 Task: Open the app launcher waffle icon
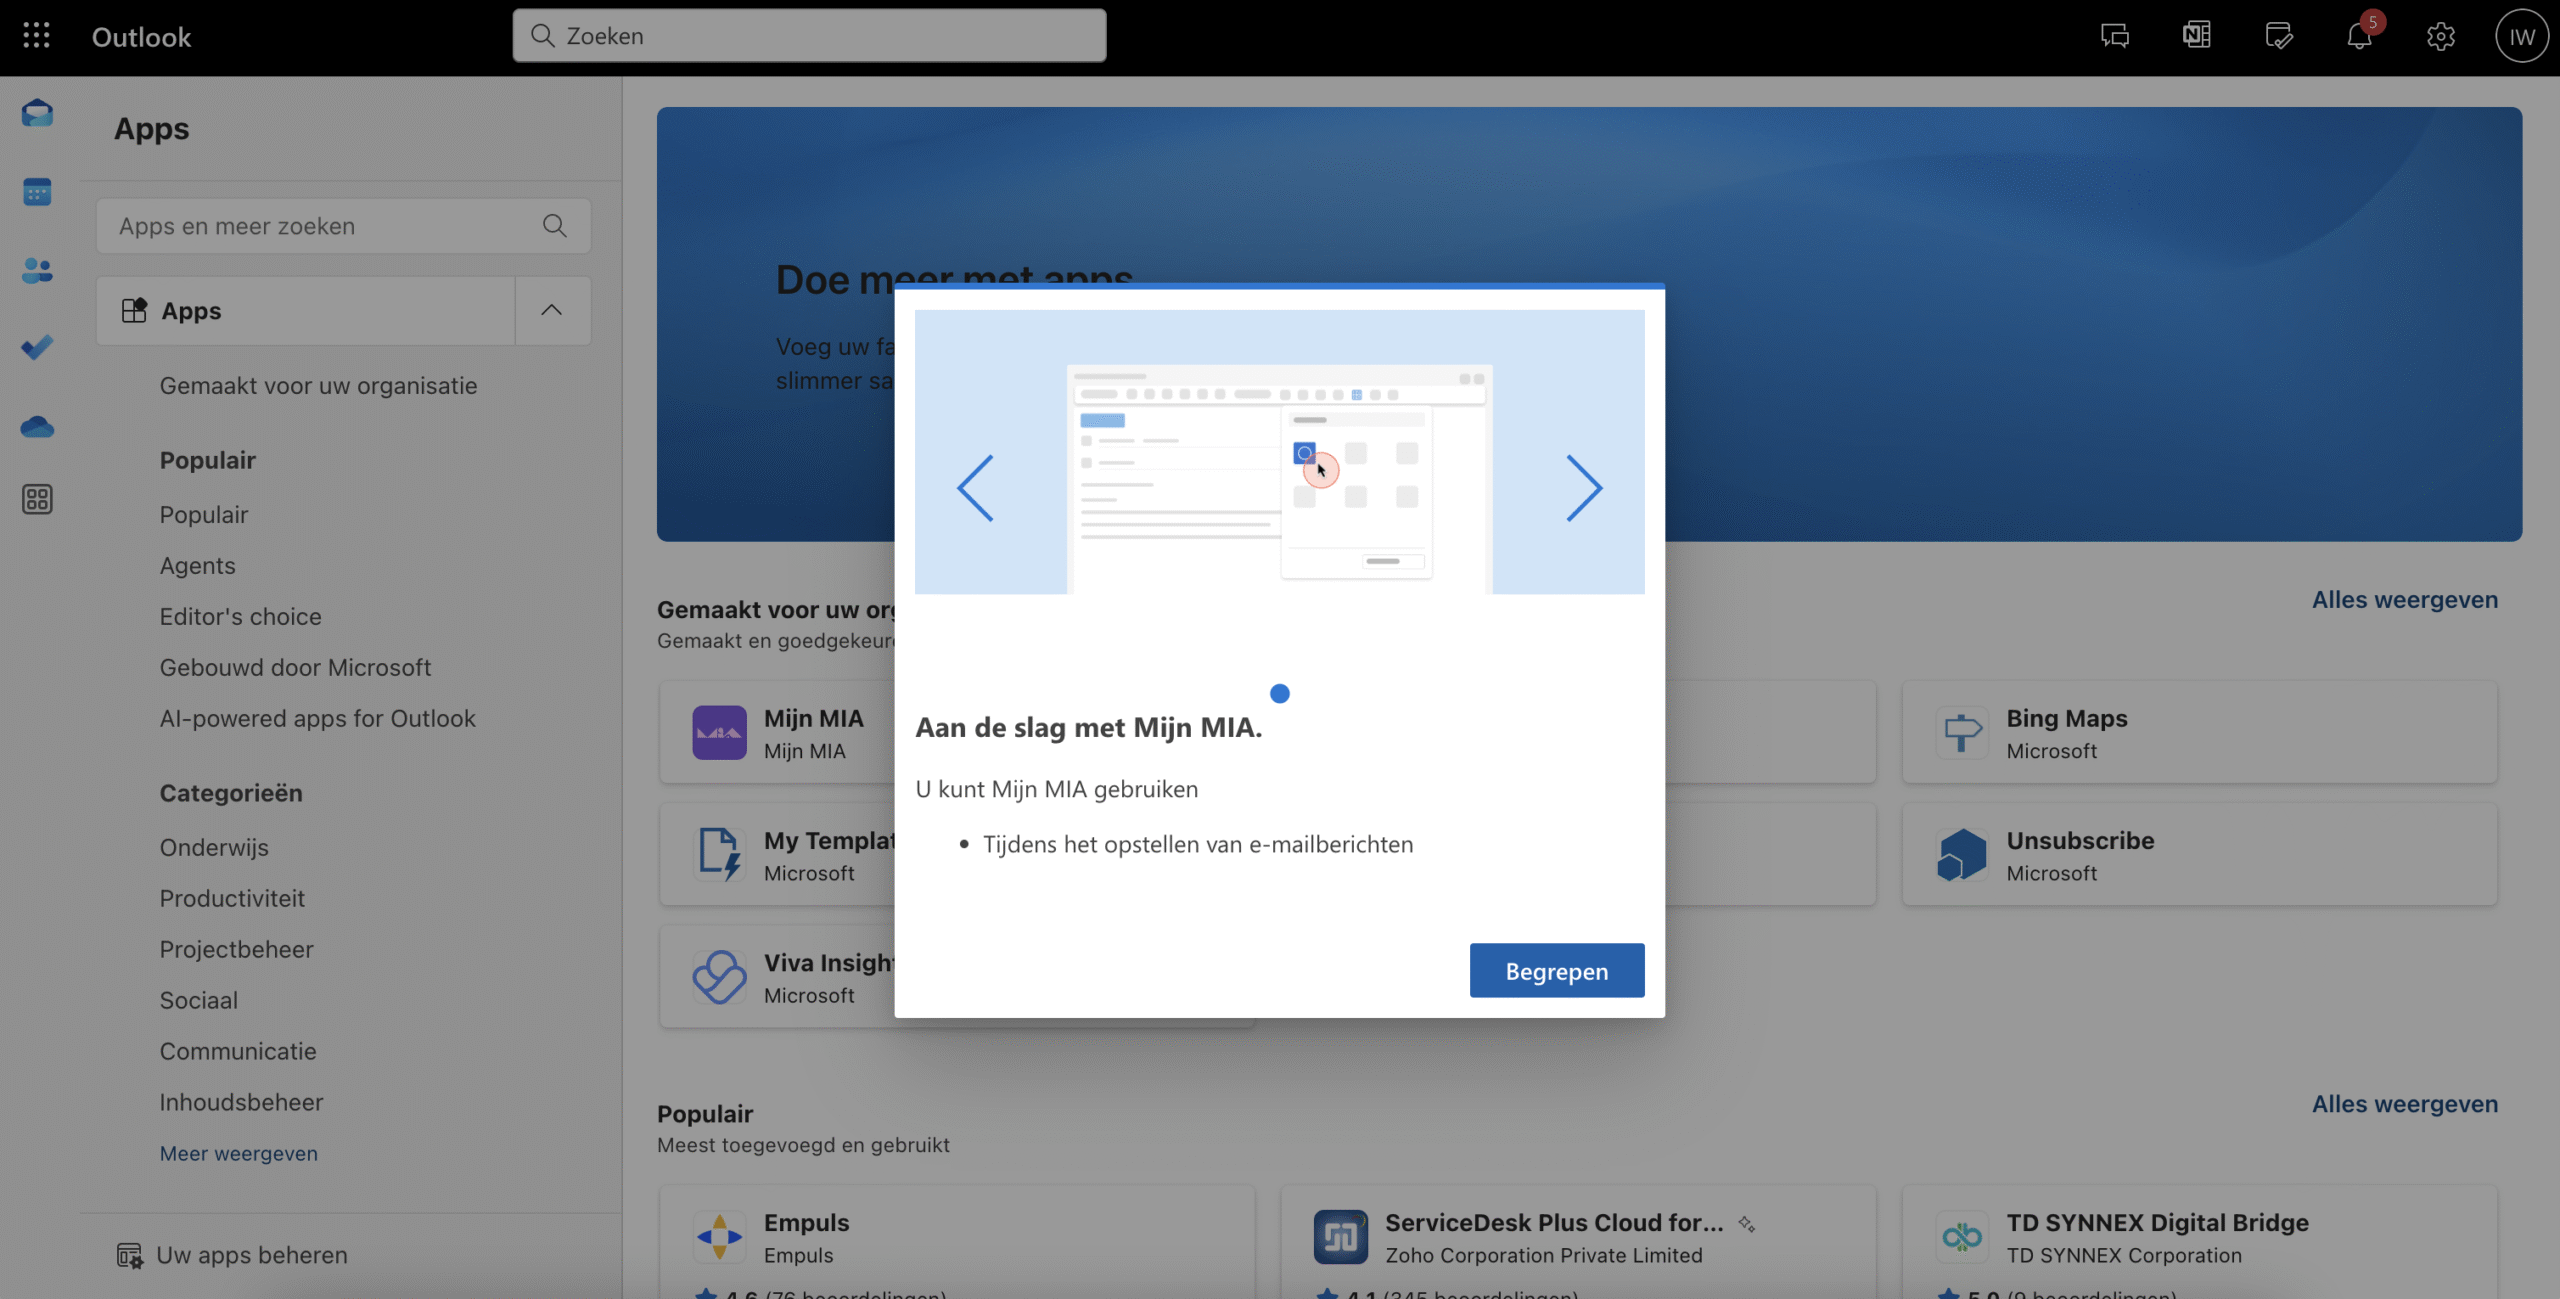pyautogui.click(x=36, y=36)
